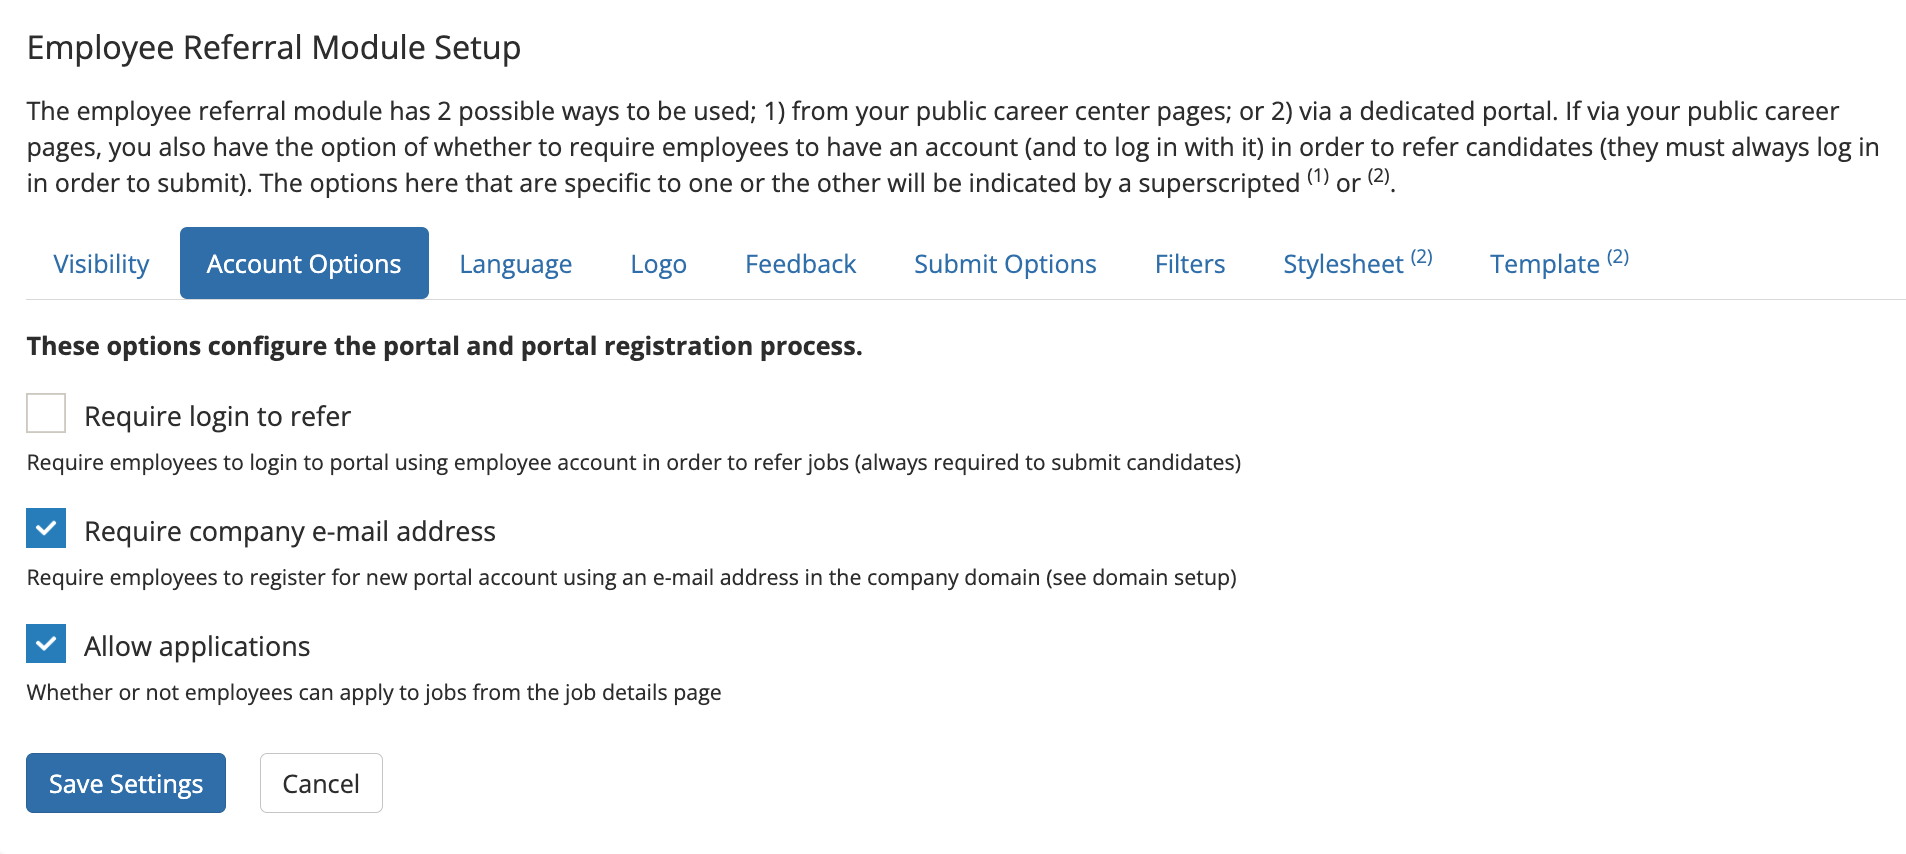Uncheck the Require company e-mail address checkbox

tap(46, 529)
